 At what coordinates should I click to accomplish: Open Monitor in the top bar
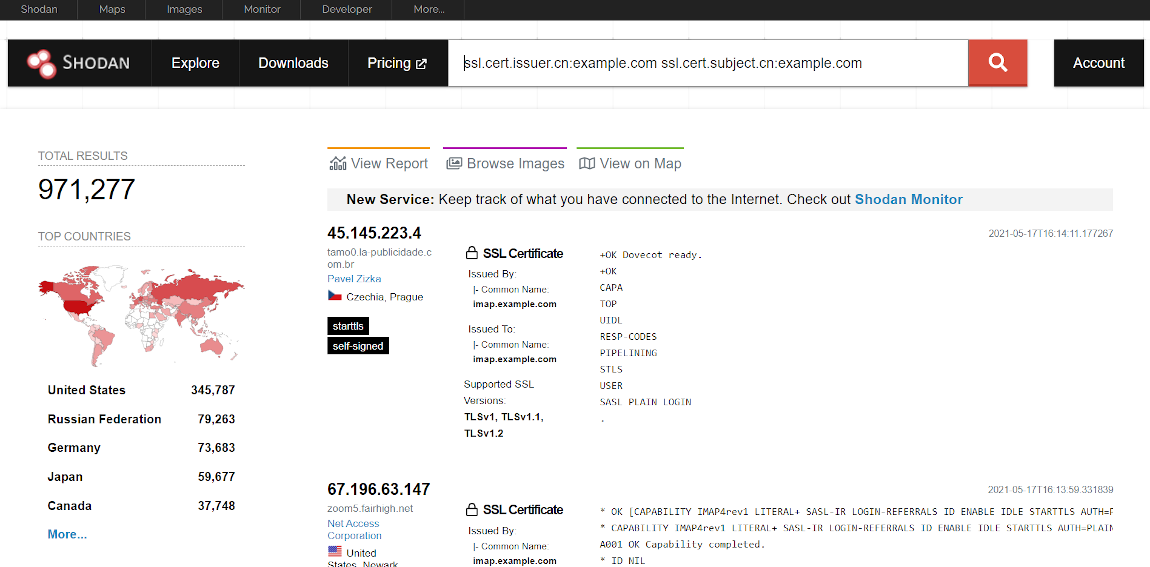263,10
